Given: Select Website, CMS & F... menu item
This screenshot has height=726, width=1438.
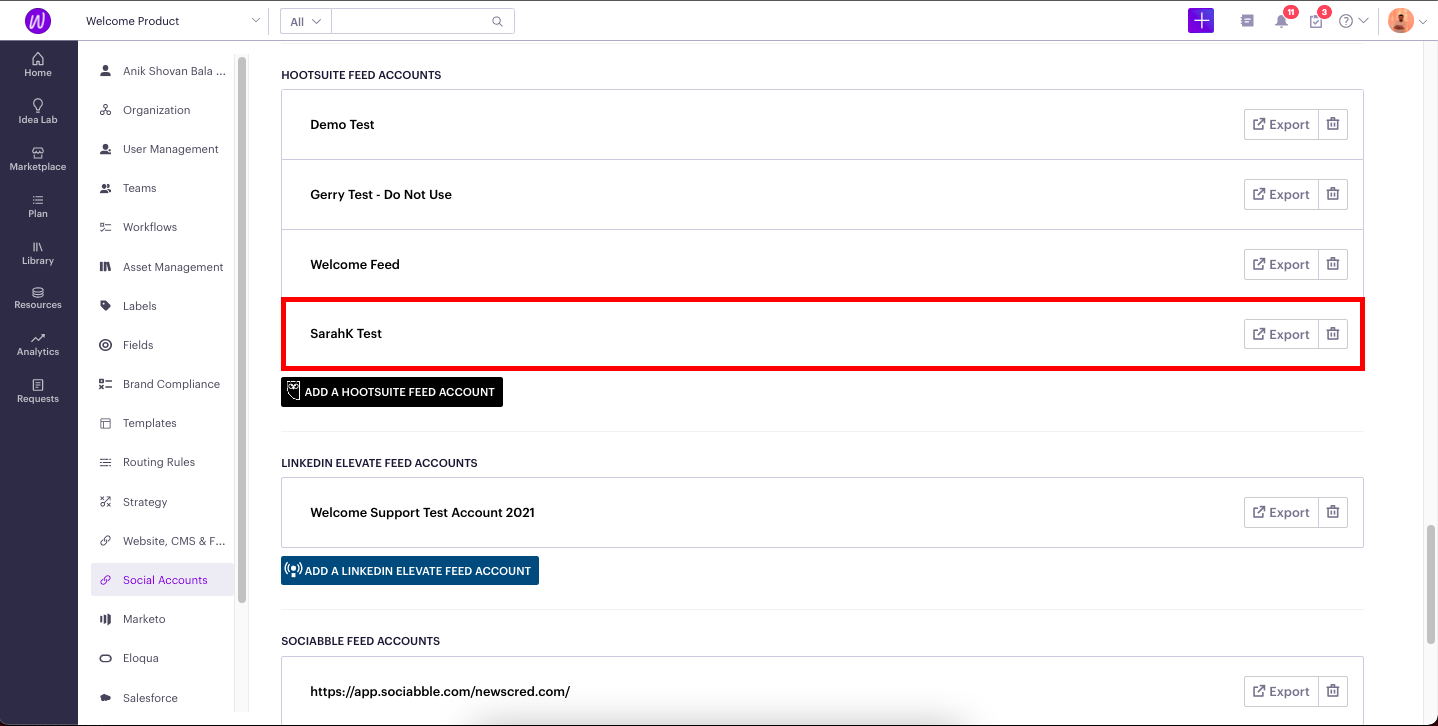Looking at the screenshot, I should (162, 541).
